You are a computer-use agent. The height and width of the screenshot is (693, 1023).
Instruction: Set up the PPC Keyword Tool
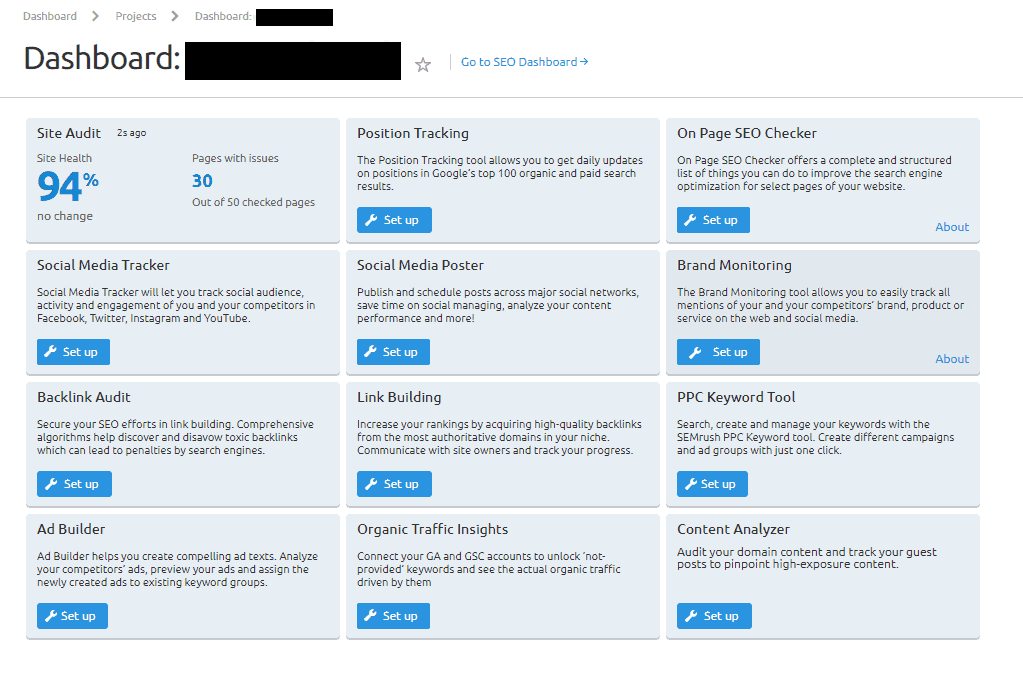pyautogui.click(x=712, y=484)
